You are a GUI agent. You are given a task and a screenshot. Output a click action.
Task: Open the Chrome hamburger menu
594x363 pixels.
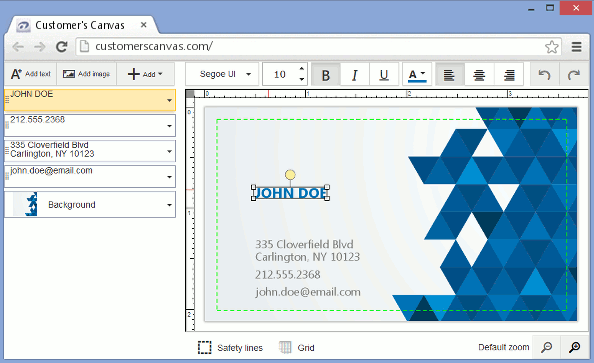click(x=577, y=47)
